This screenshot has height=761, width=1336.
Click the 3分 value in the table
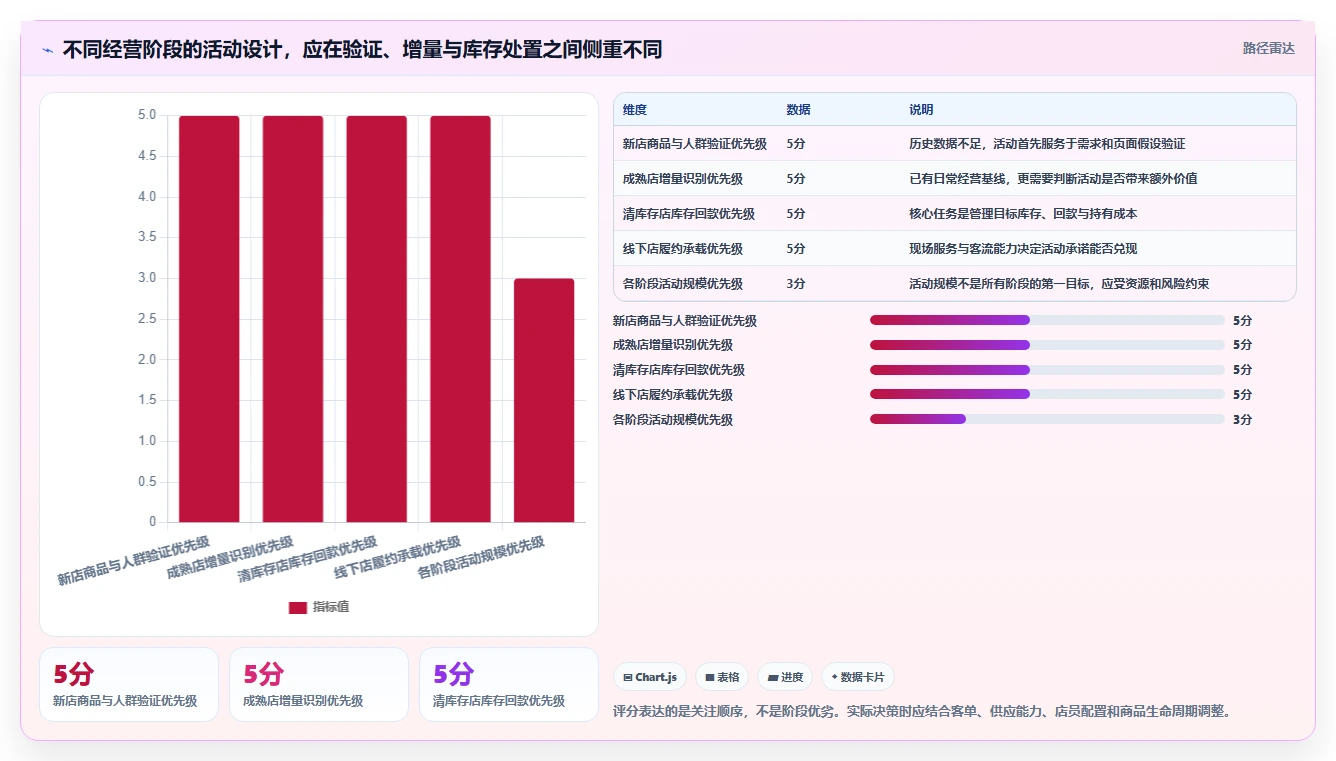[x=796, y=284]
